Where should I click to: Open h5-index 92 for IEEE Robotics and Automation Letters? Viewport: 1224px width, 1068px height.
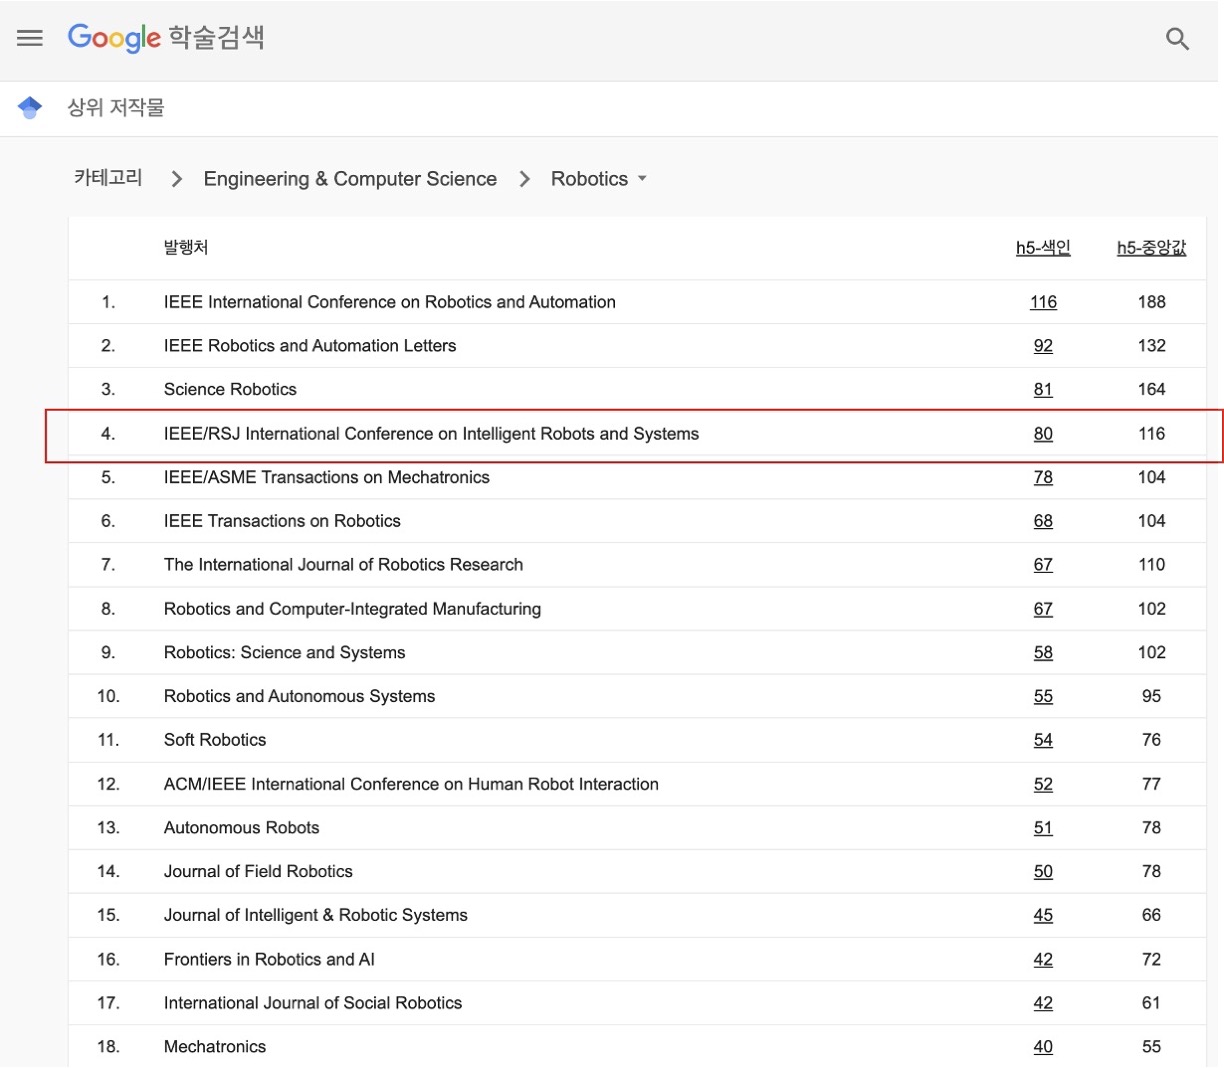tap(1043, 345)
